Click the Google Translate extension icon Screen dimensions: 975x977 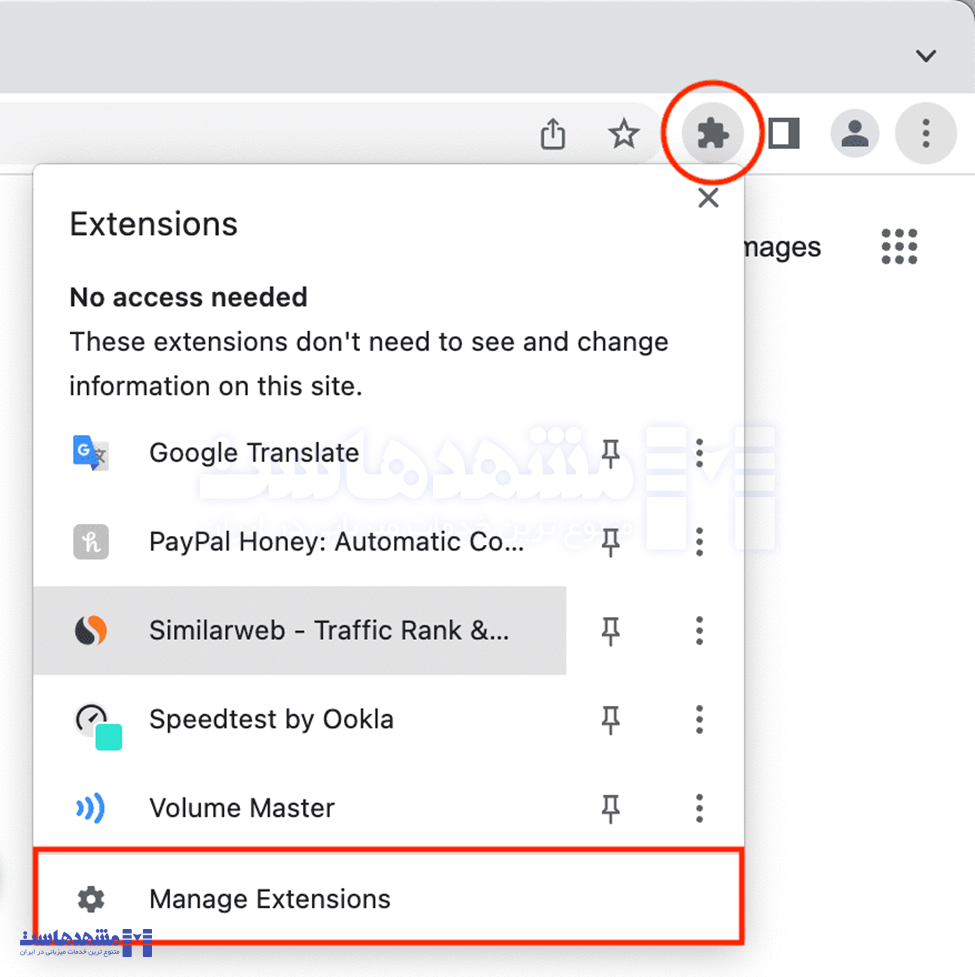91,453
